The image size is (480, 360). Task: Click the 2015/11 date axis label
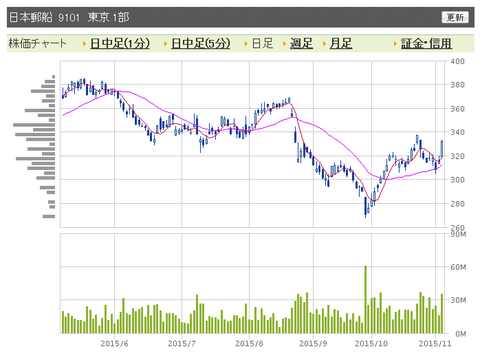pos(435,343)
